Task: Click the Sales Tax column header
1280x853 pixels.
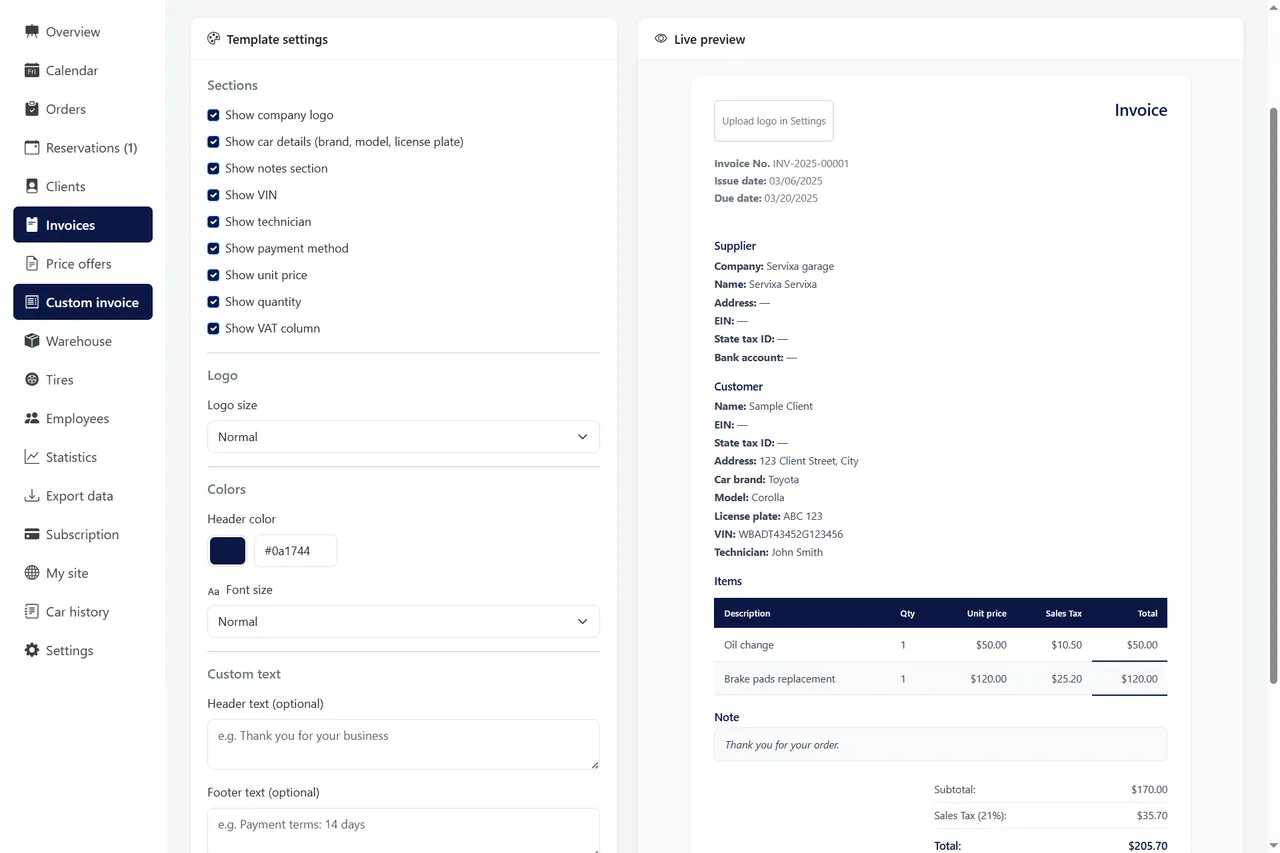Action: click(x=1063, y=613)
